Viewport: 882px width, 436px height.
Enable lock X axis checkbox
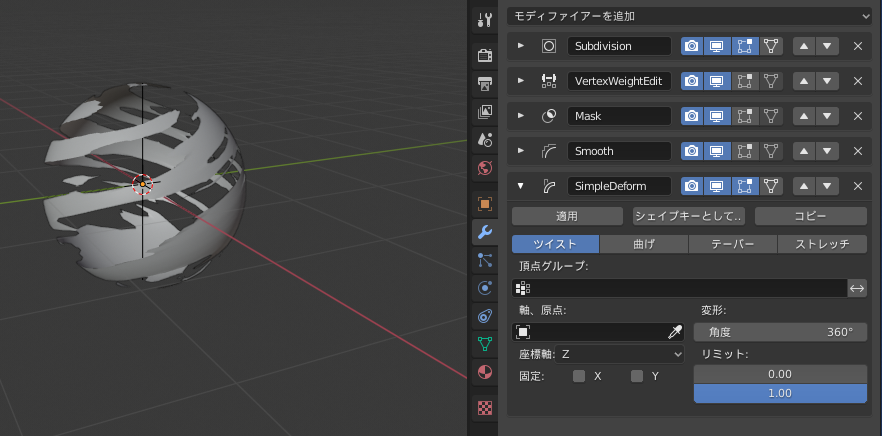tap(579, 376)
